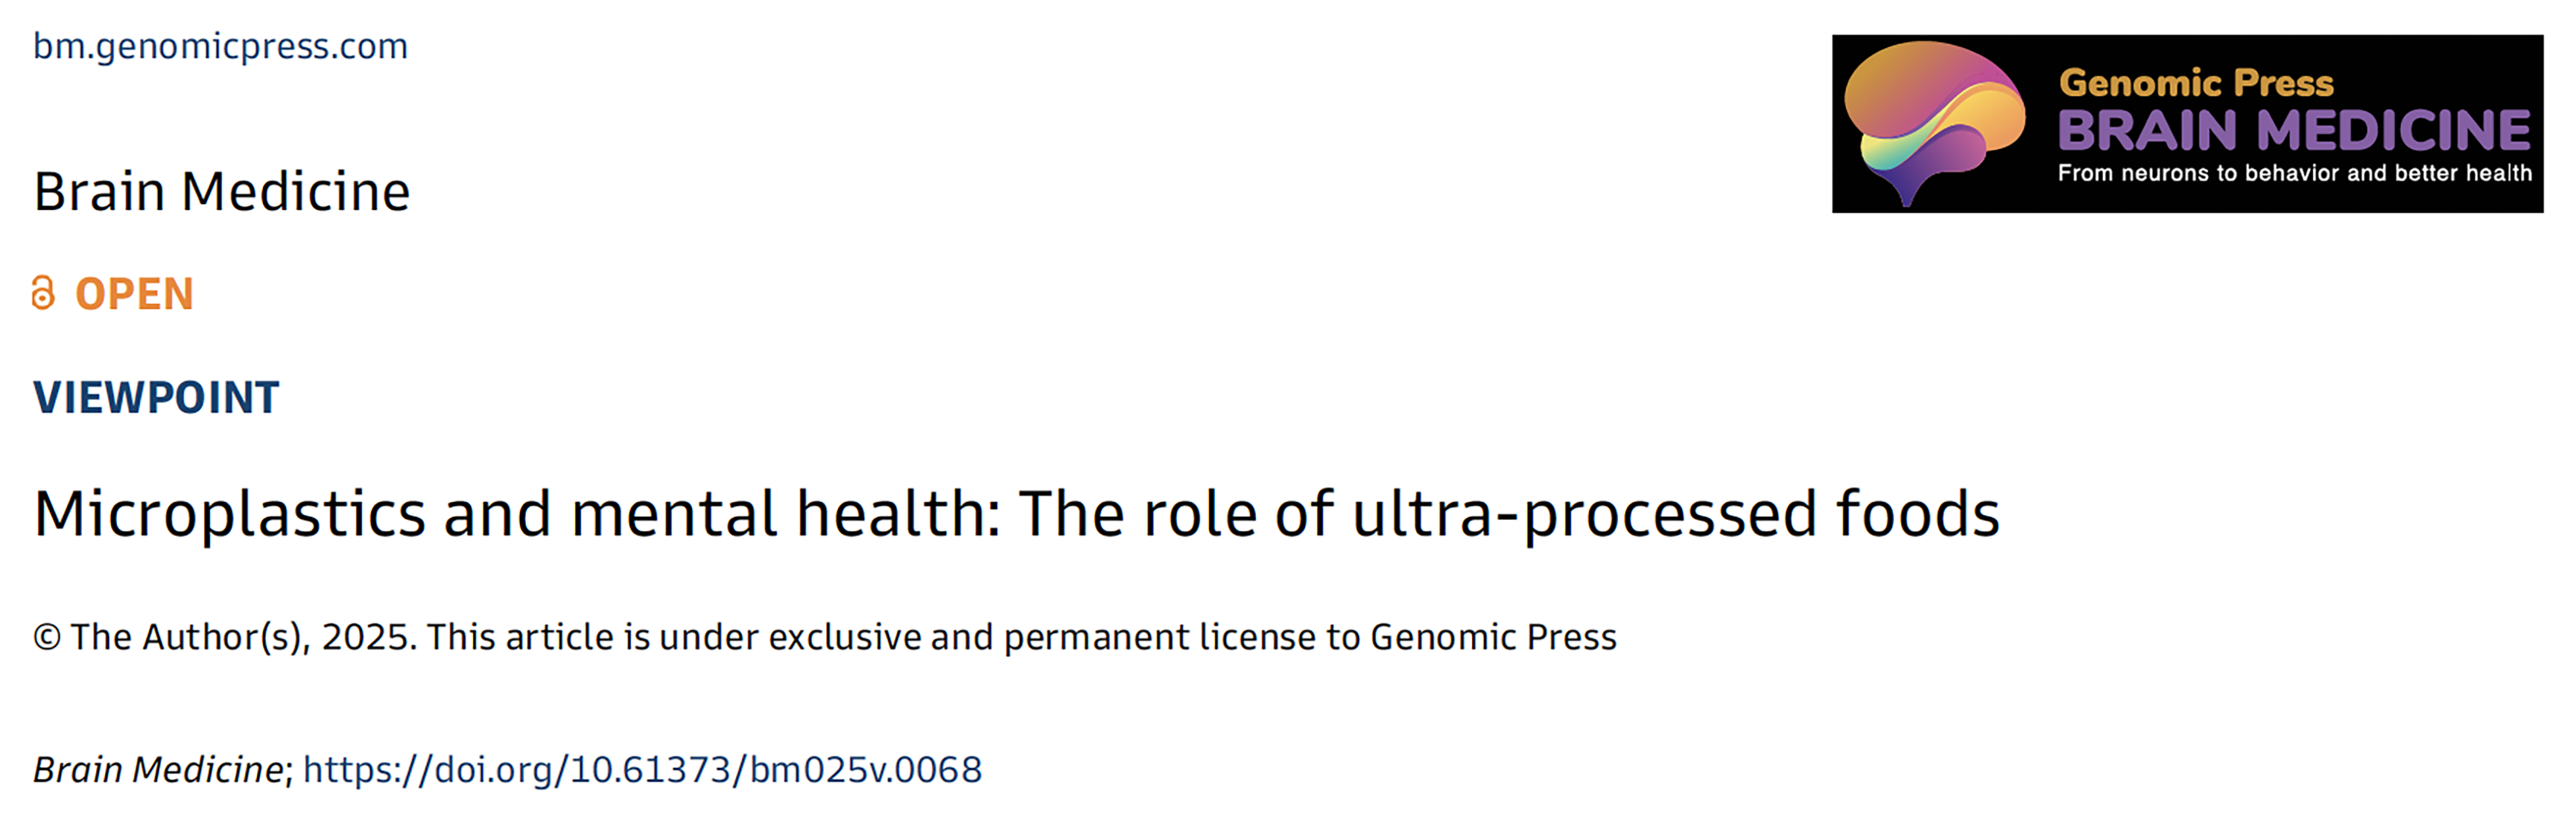
Task: Click the word Microplastics in the title
Action: (x=230, y=514)
